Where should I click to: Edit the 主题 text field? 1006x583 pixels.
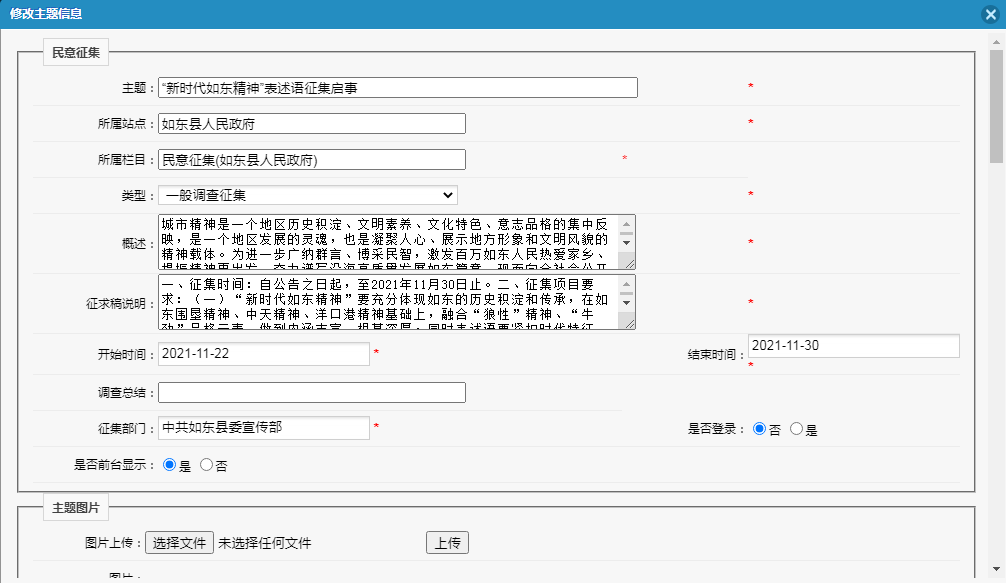(x=398, y=88)
